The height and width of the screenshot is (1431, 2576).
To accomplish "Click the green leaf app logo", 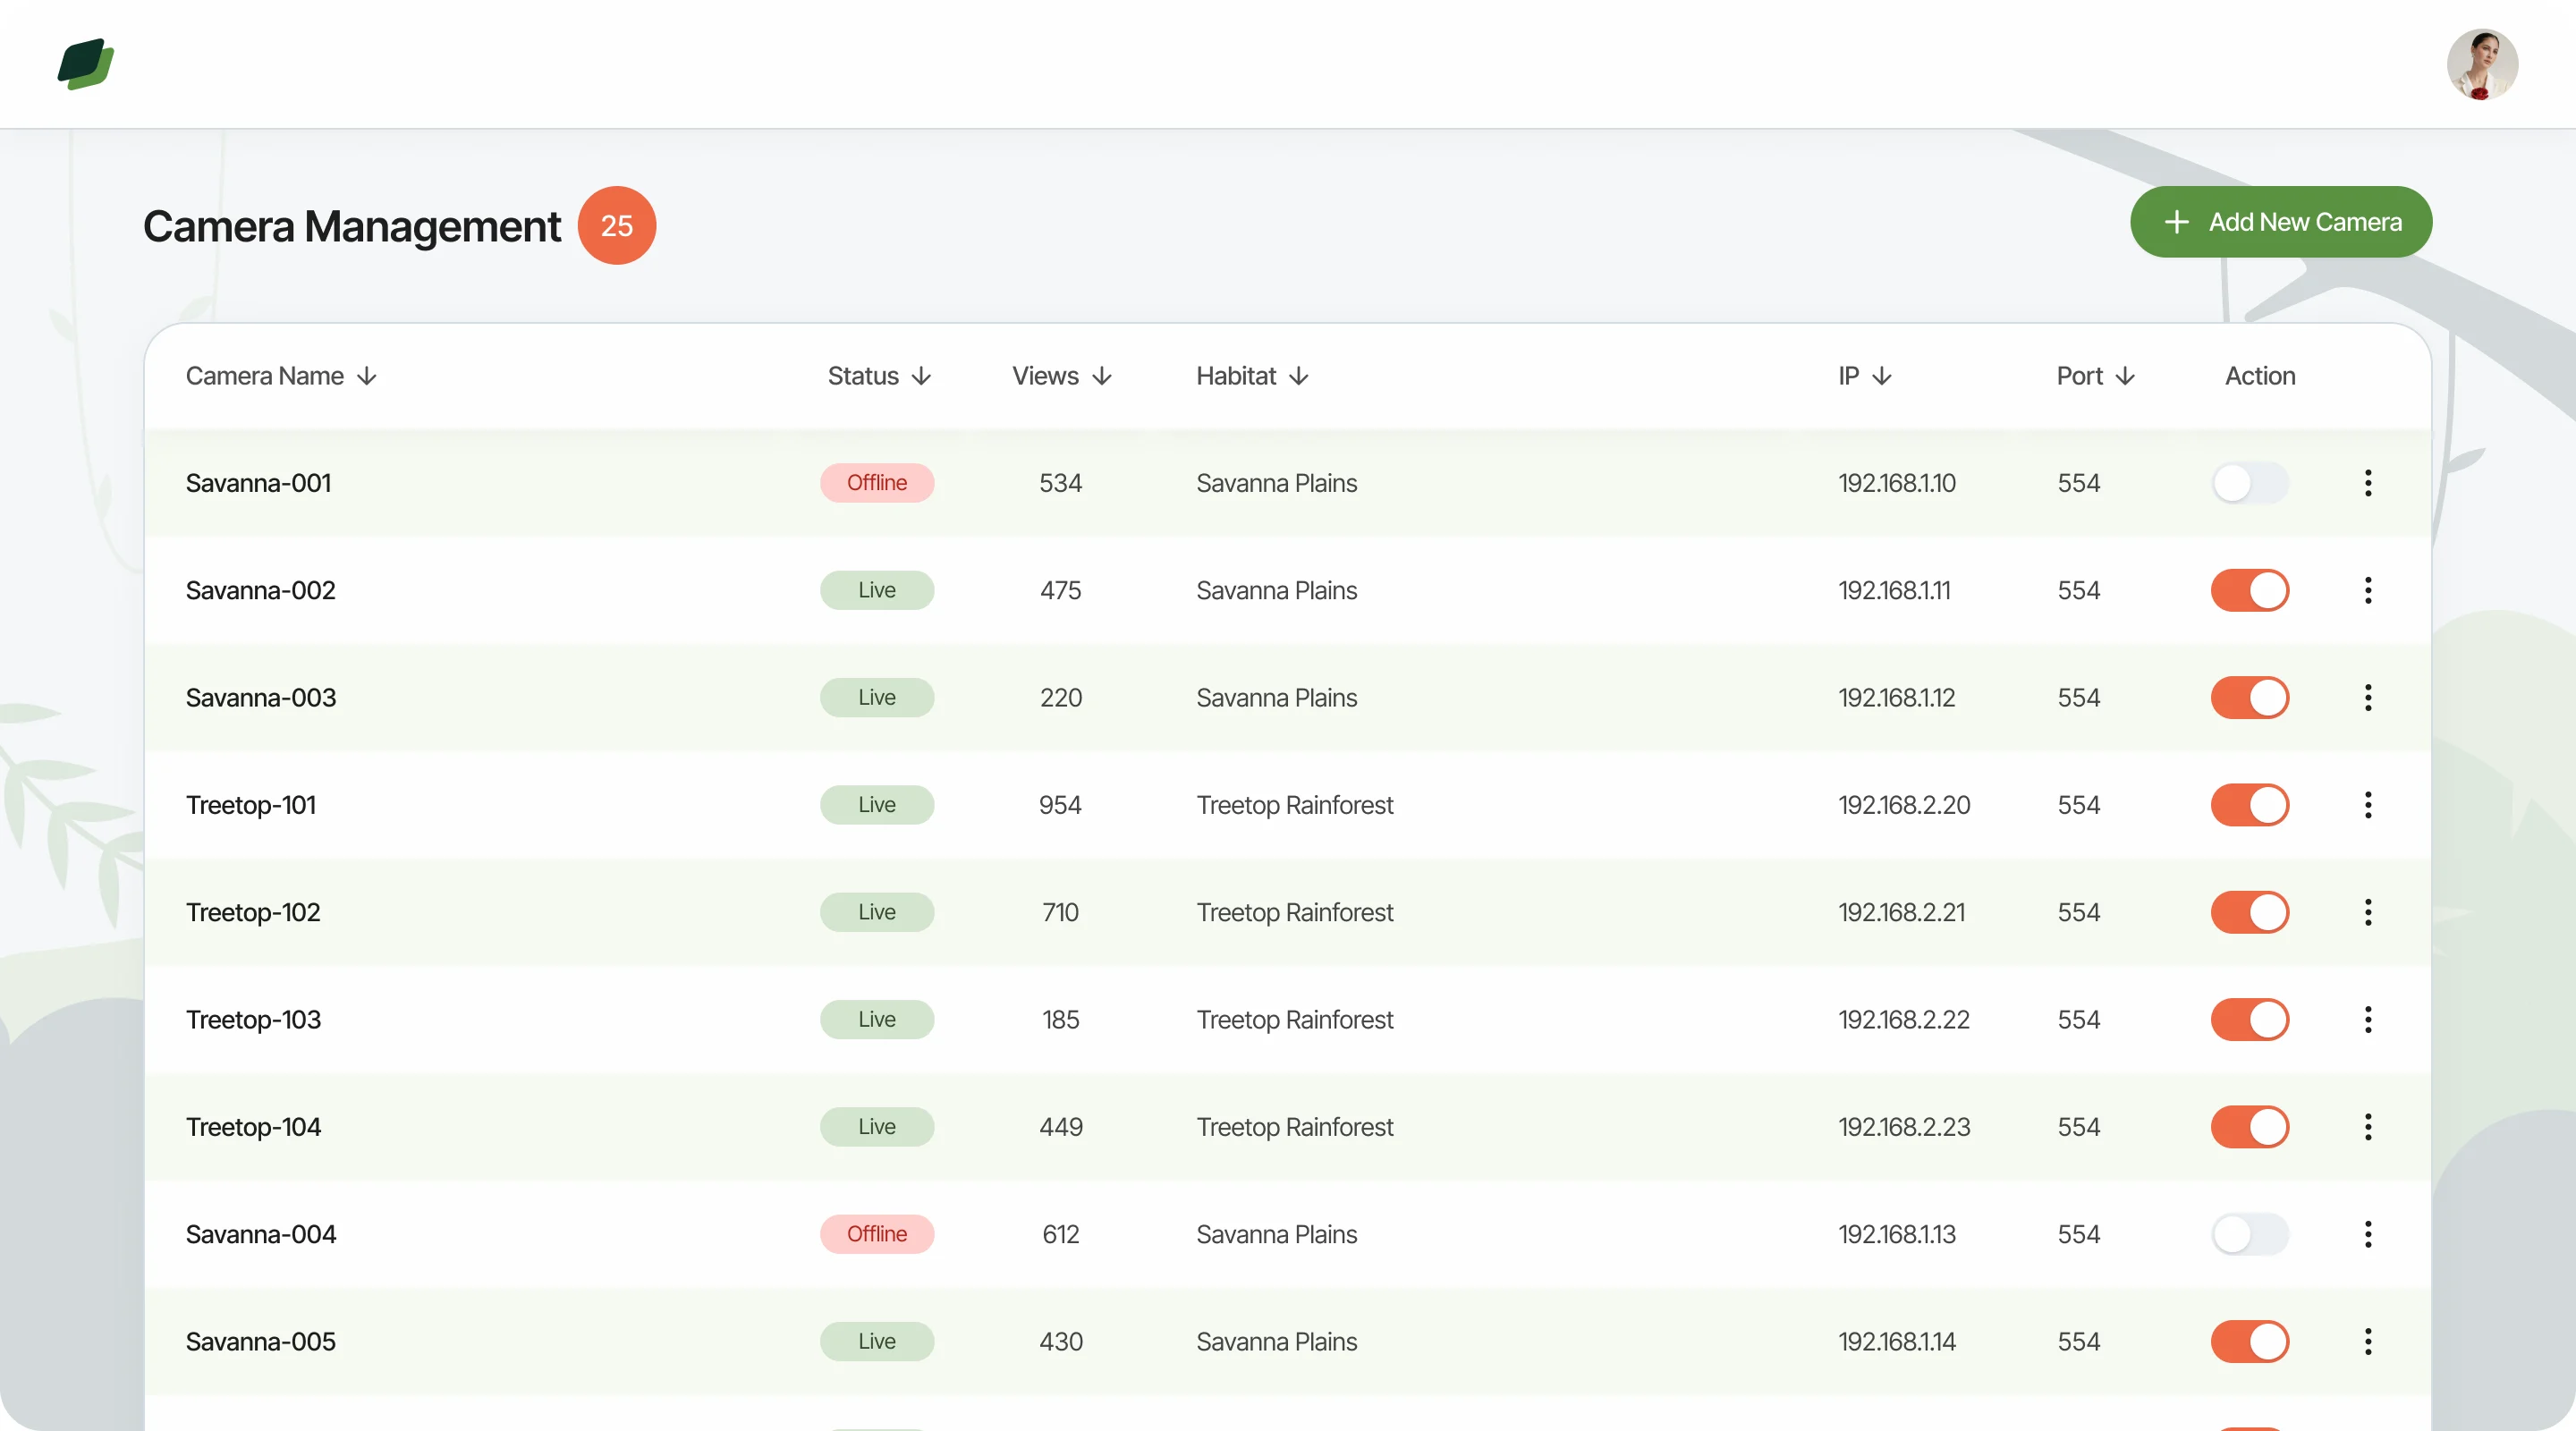I will (86, 64).
